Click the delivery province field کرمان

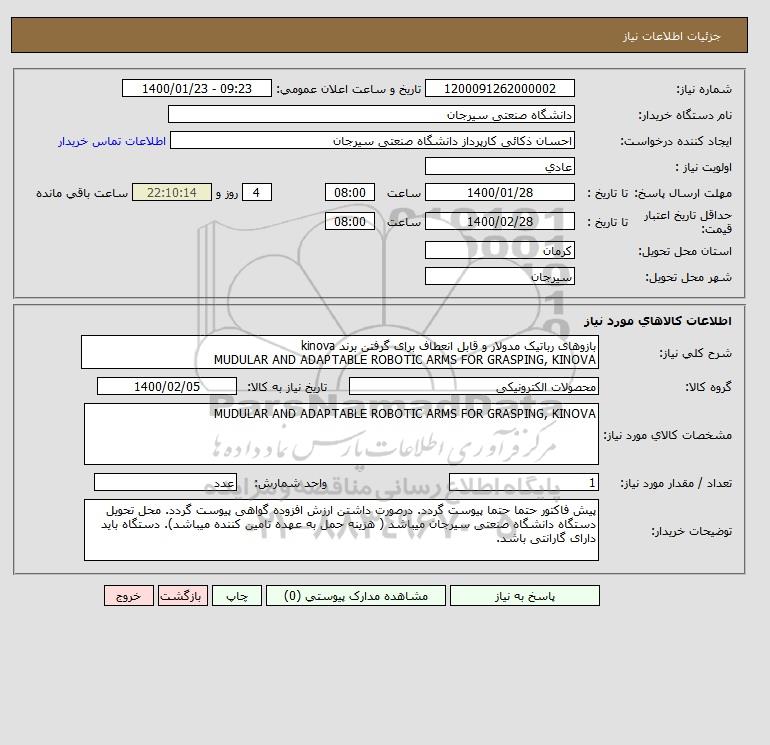point(499,250)
